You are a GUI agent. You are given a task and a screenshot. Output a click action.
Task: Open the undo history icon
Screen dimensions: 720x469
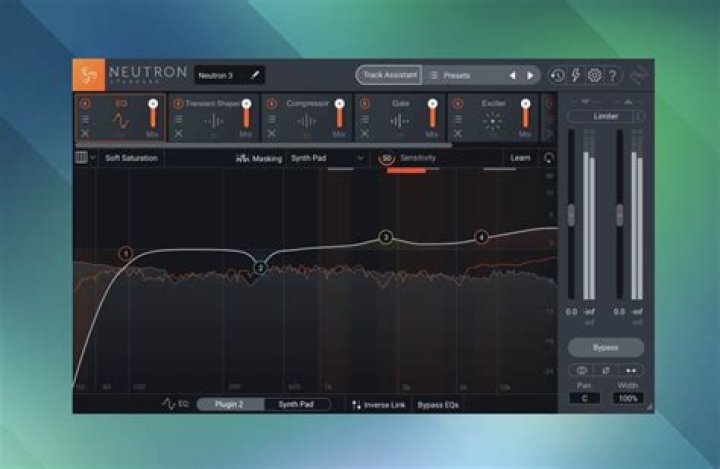point(557,75)
